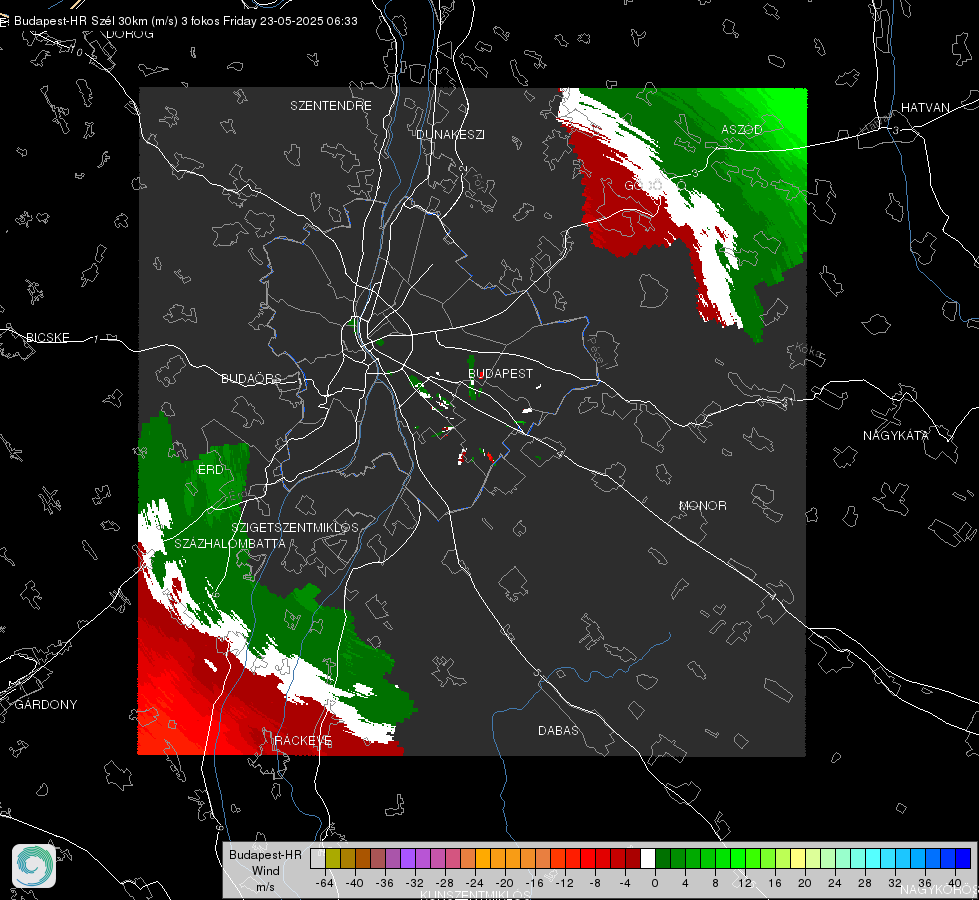The width and height of the screenshot is (979, 900).
Task: Pick the olive swatch right of the -64 tick
Action: [x=333, y=858]
